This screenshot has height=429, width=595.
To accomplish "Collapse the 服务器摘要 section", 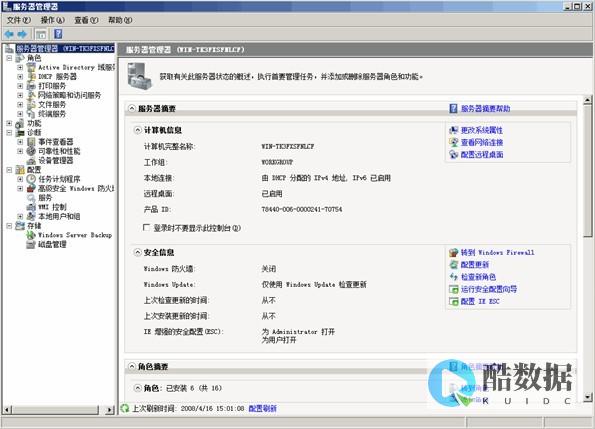I will (x=132, y=108).
